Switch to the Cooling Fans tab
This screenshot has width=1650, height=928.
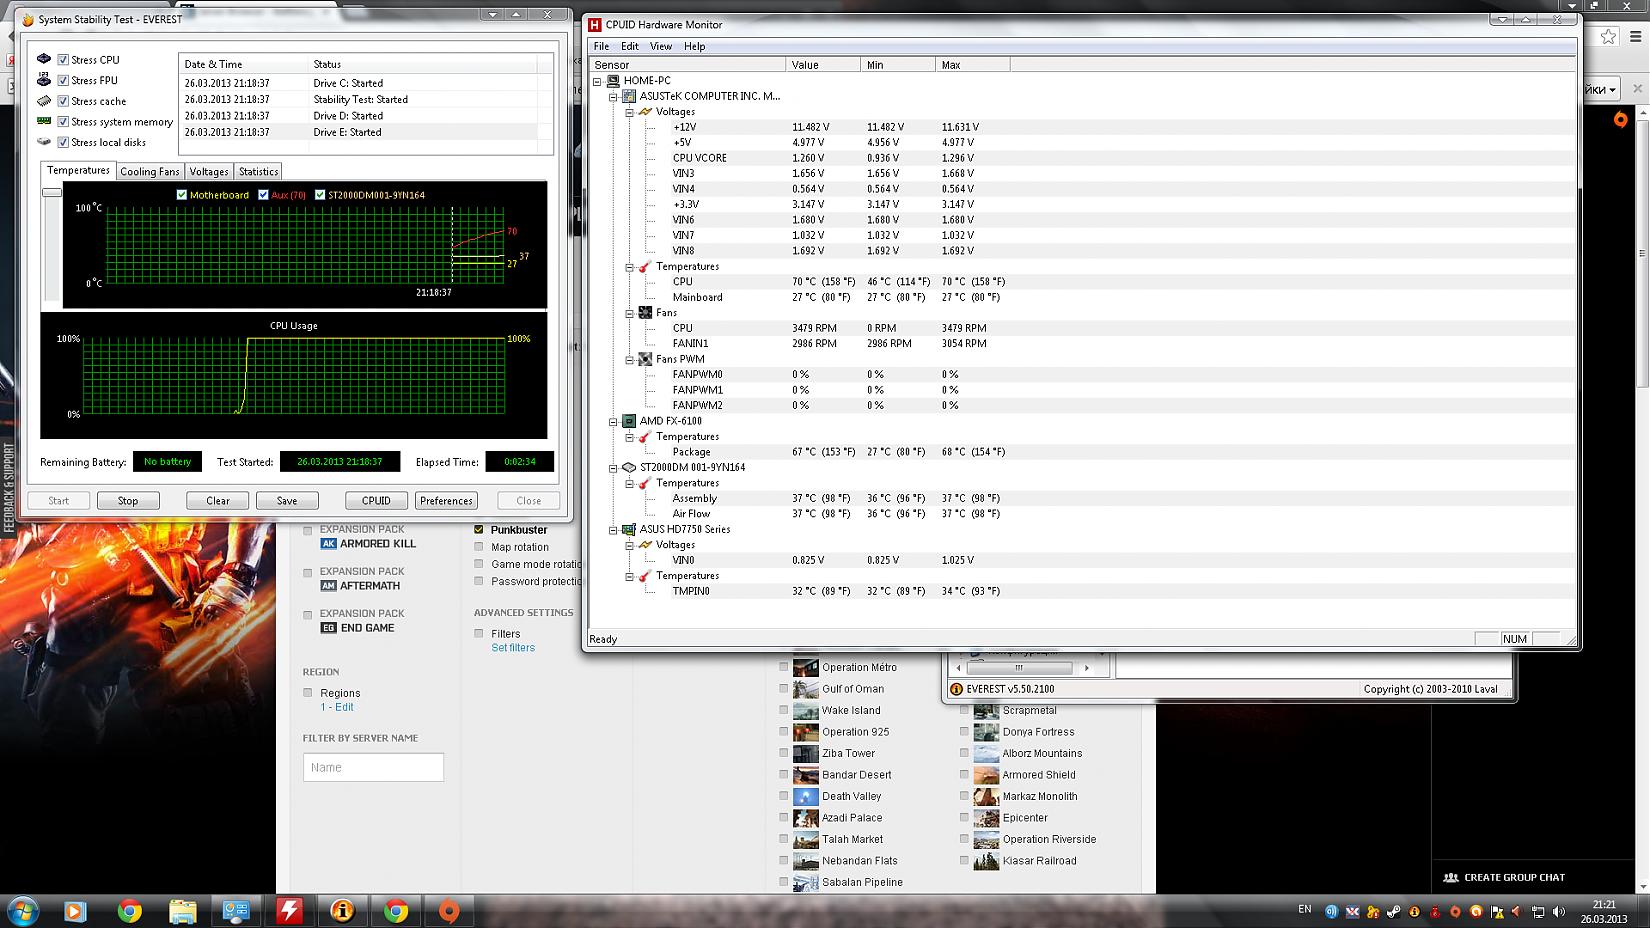150,172
